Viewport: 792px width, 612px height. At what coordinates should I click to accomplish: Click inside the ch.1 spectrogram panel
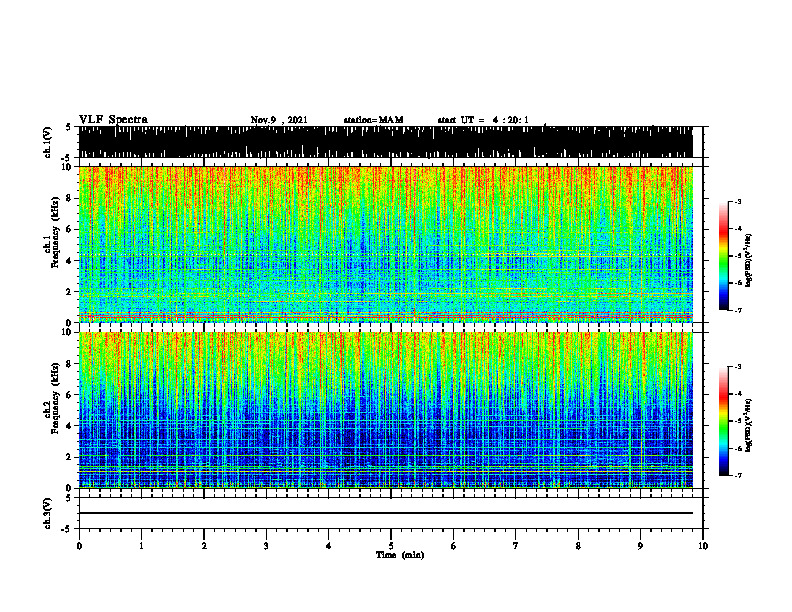coord(385,244)
